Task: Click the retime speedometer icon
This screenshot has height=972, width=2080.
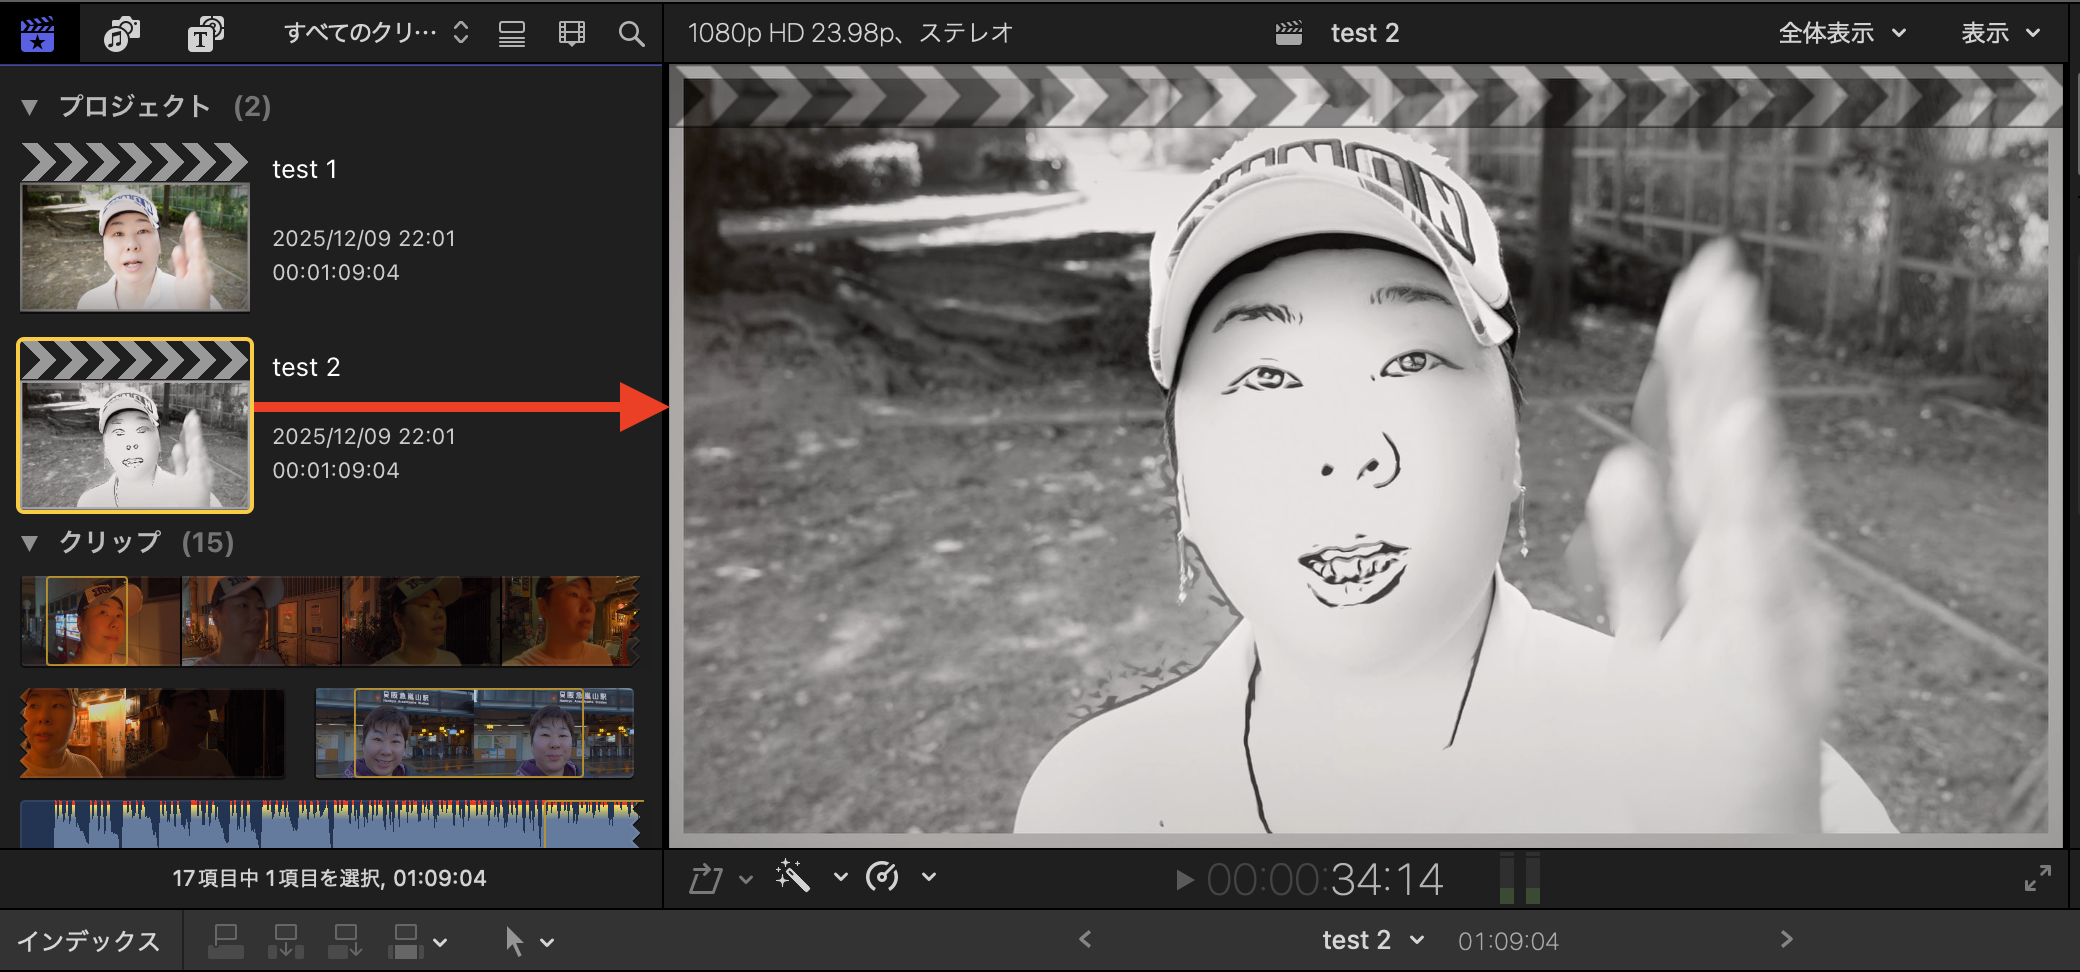Action: [882, 877]
